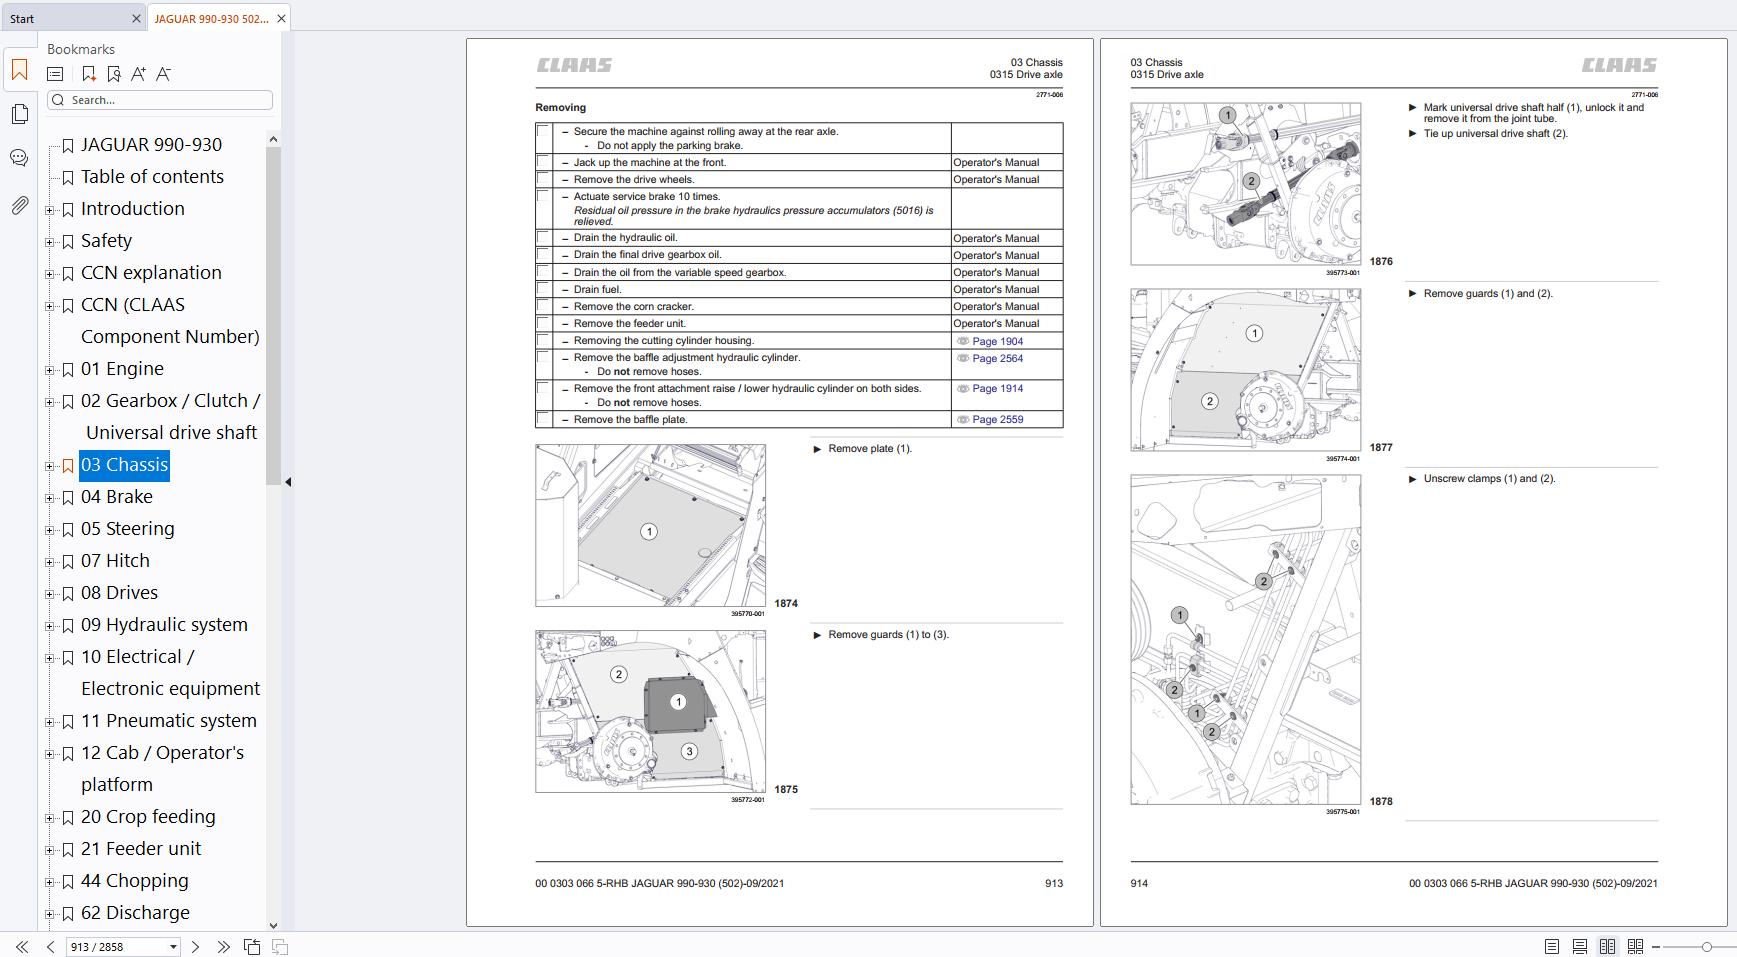Screen dimensions: 1737x957
Task: Expand the Safety bookmark
Action: 50,242
